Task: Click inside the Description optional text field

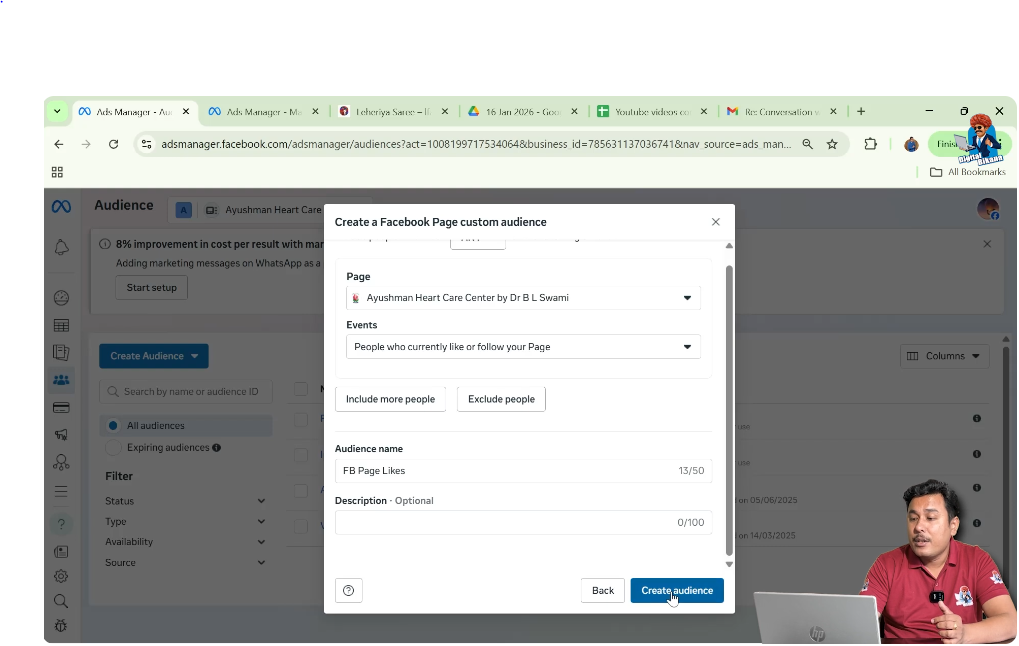Action: [x=522, y=521]
